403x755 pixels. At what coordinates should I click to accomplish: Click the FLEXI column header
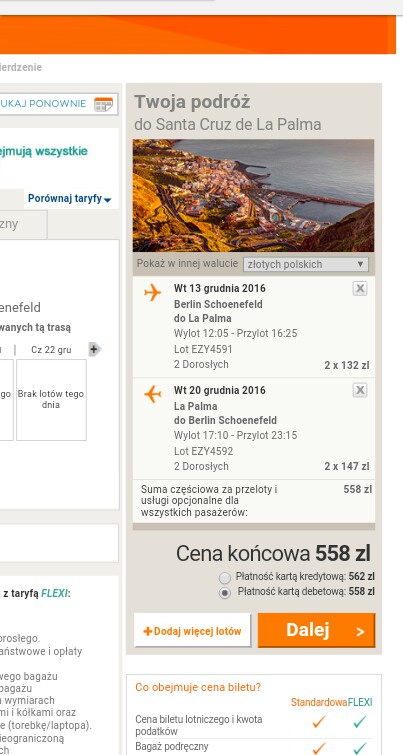coord(360,703)
